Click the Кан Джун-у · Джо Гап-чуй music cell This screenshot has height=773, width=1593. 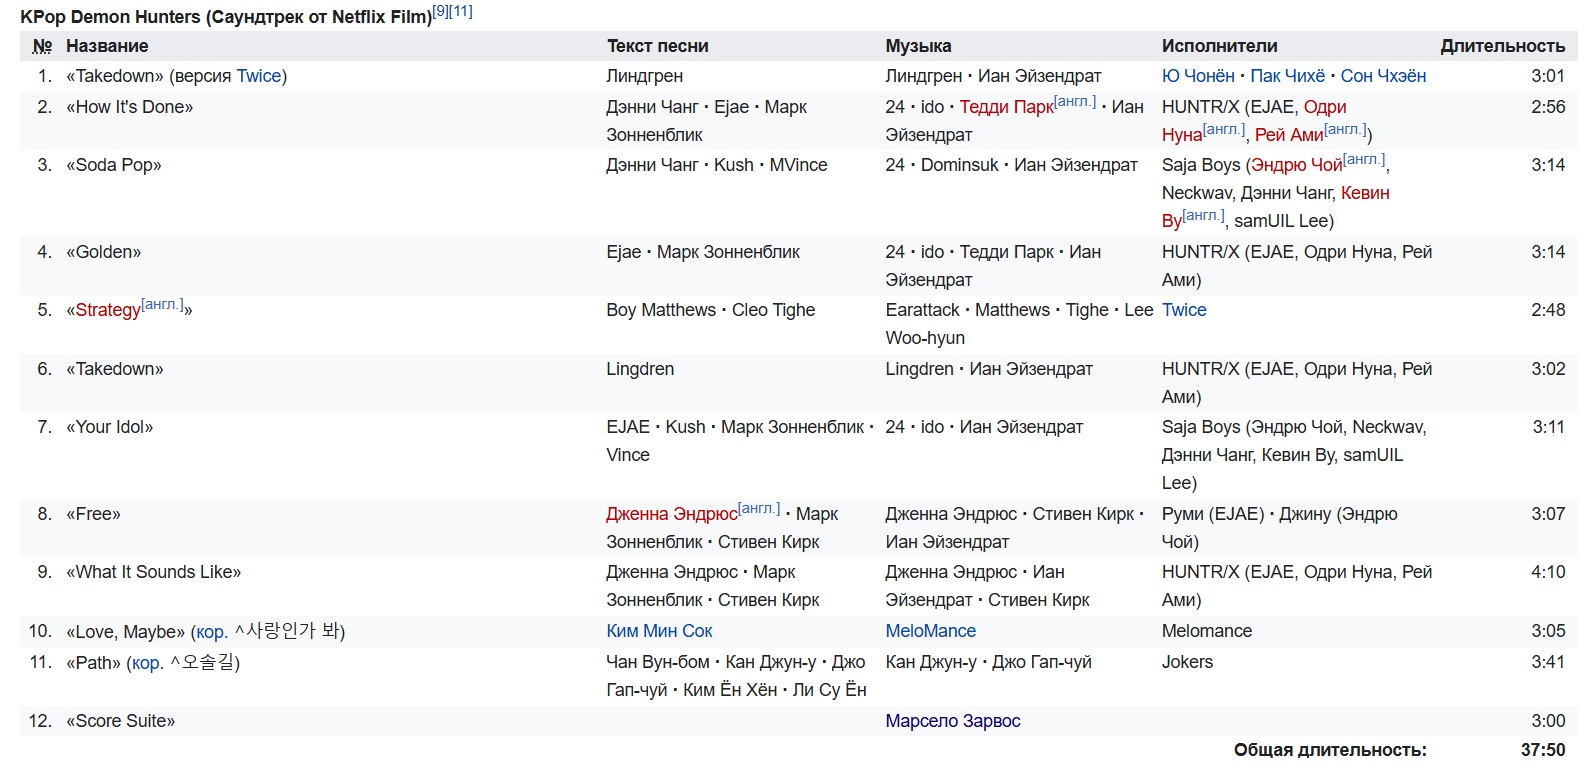tap(988, 662)
